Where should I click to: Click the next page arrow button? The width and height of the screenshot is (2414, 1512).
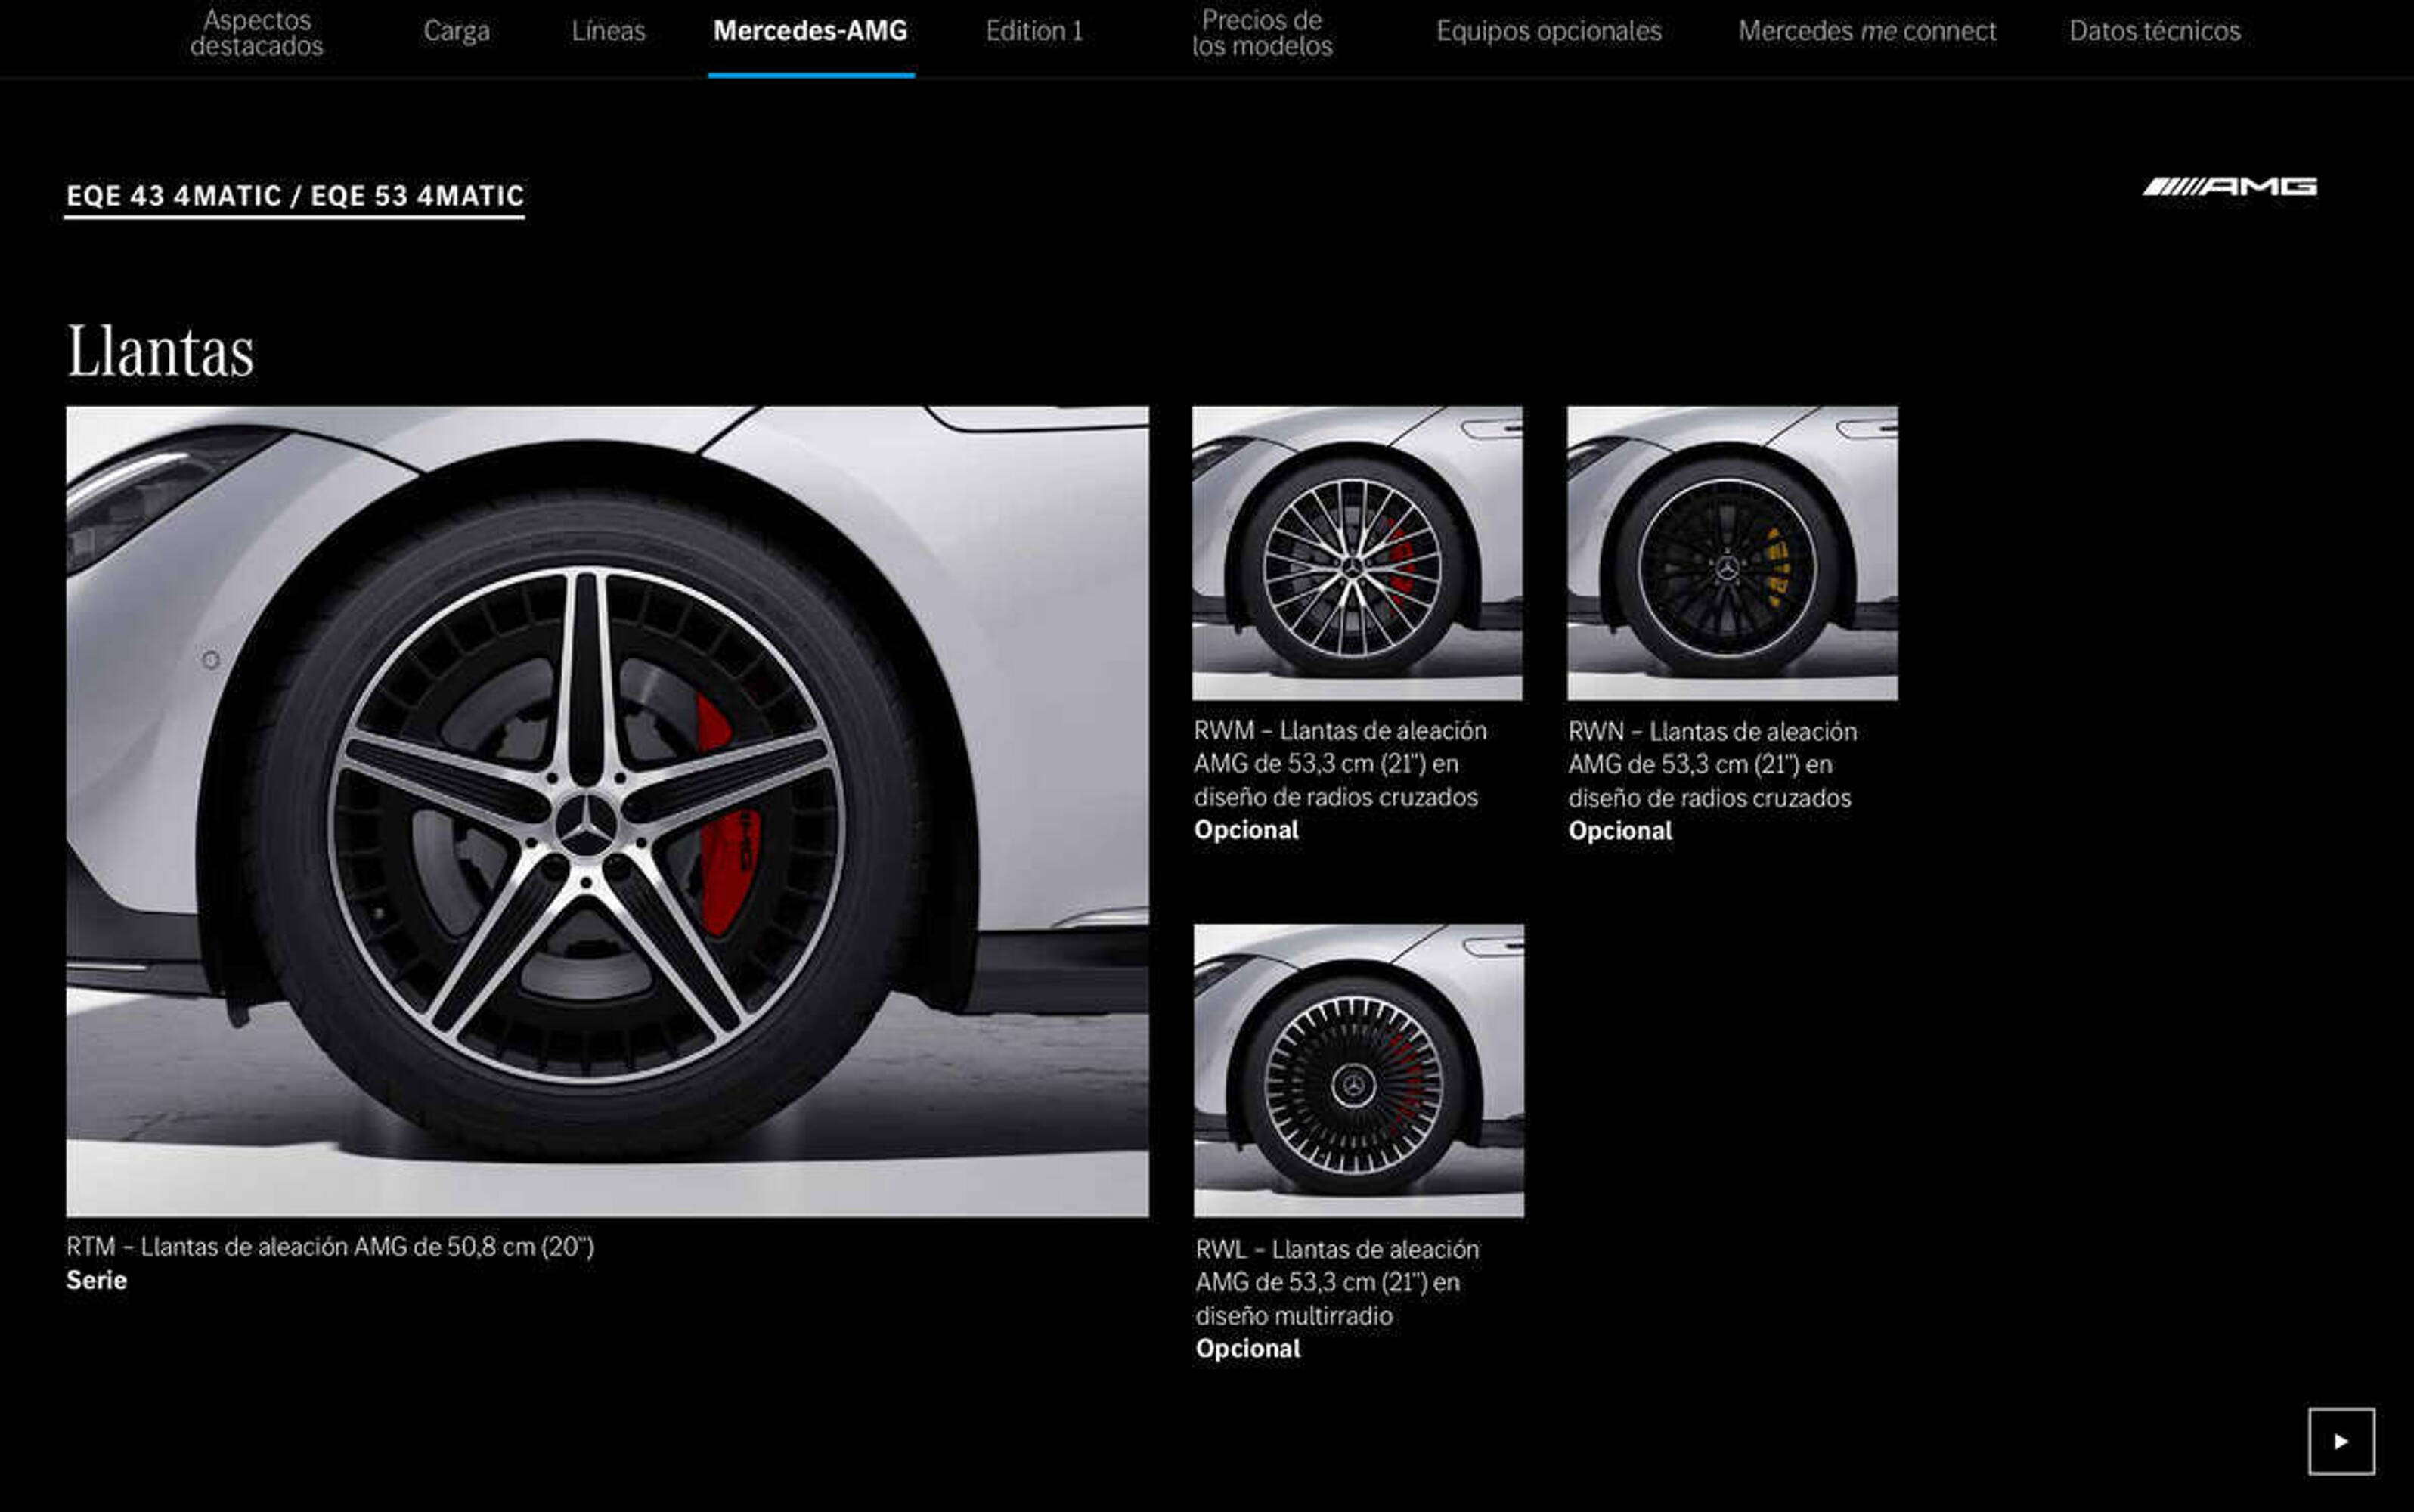pos(2341,1441)
